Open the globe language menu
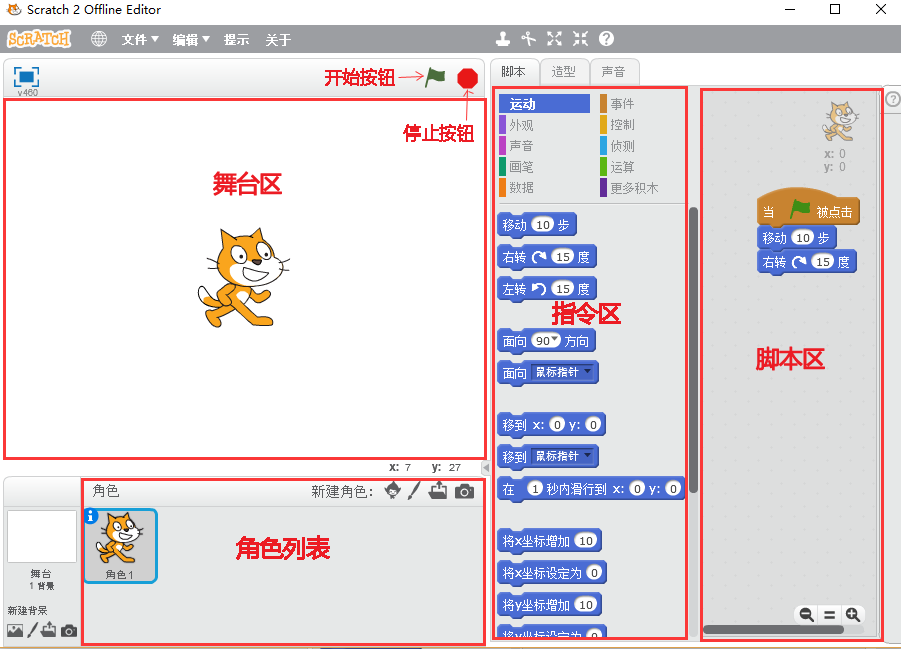Image resolution: width=901 pixels, height=649 pixels. pyautogui.click(x=99, y=39)
